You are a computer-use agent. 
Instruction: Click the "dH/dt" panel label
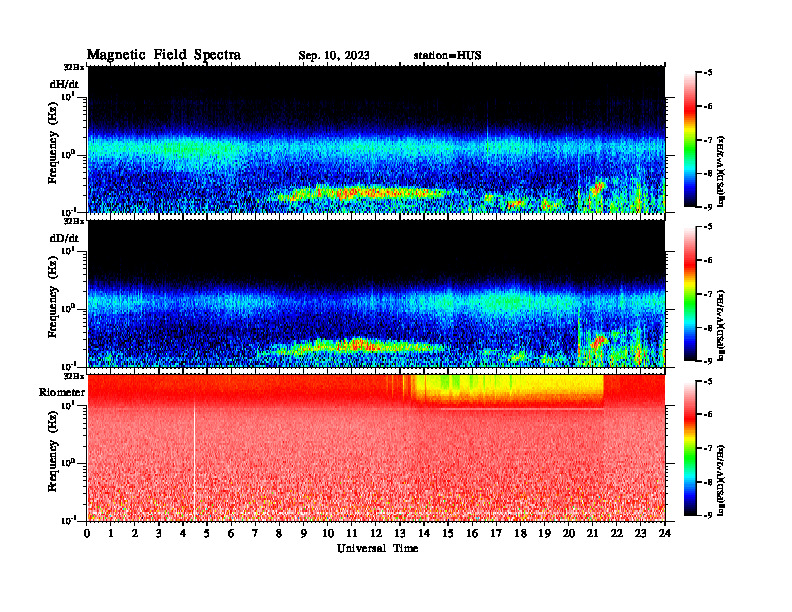[64, 84]
